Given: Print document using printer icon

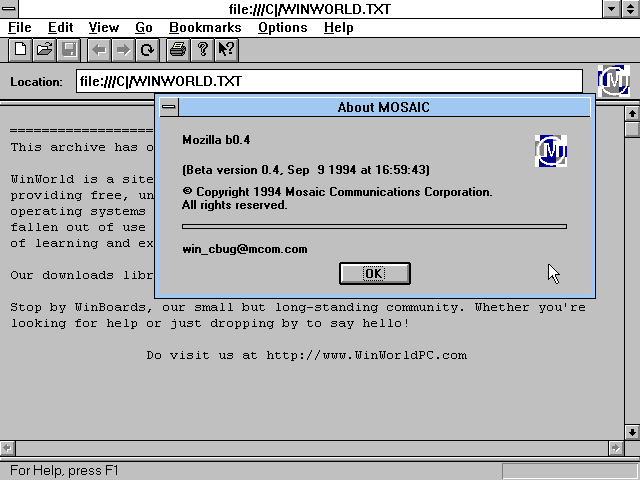Looking at the screenshot, I should [x=178, y=50].
